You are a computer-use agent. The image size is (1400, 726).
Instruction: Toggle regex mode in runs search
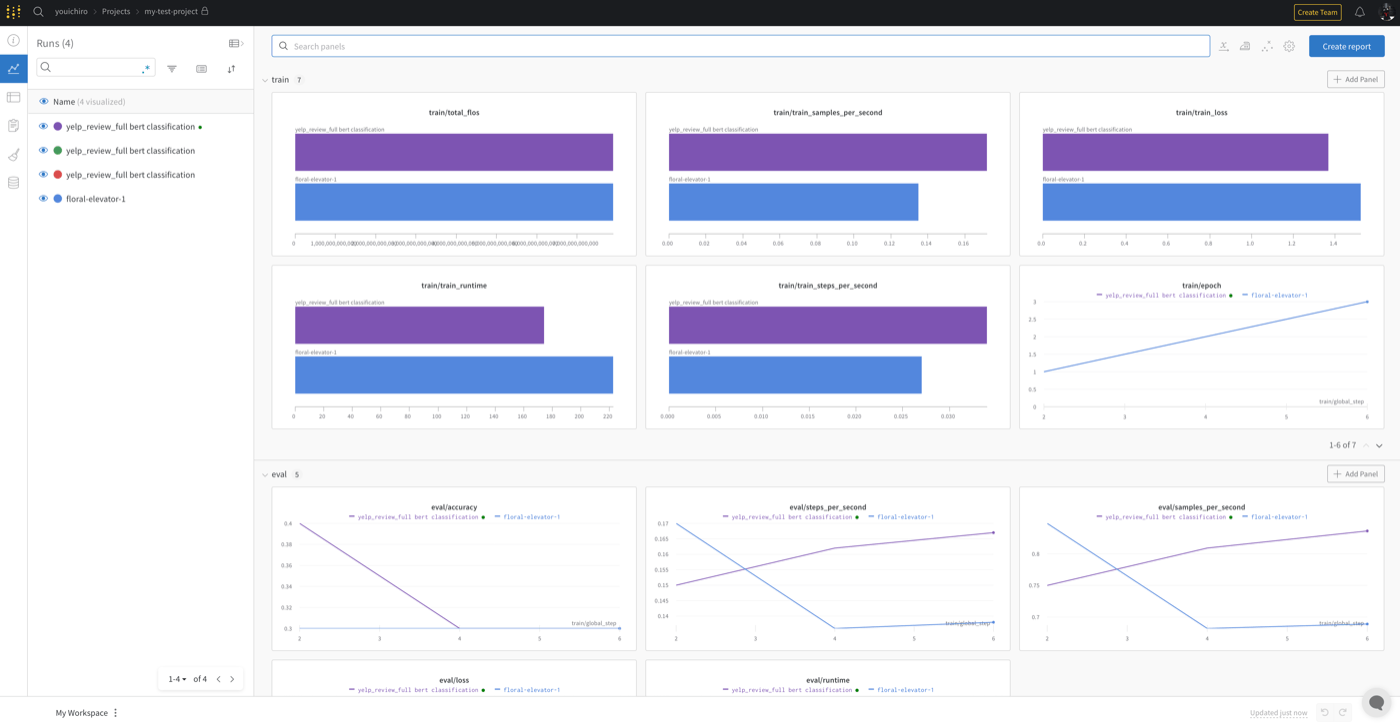coord(147,68)
